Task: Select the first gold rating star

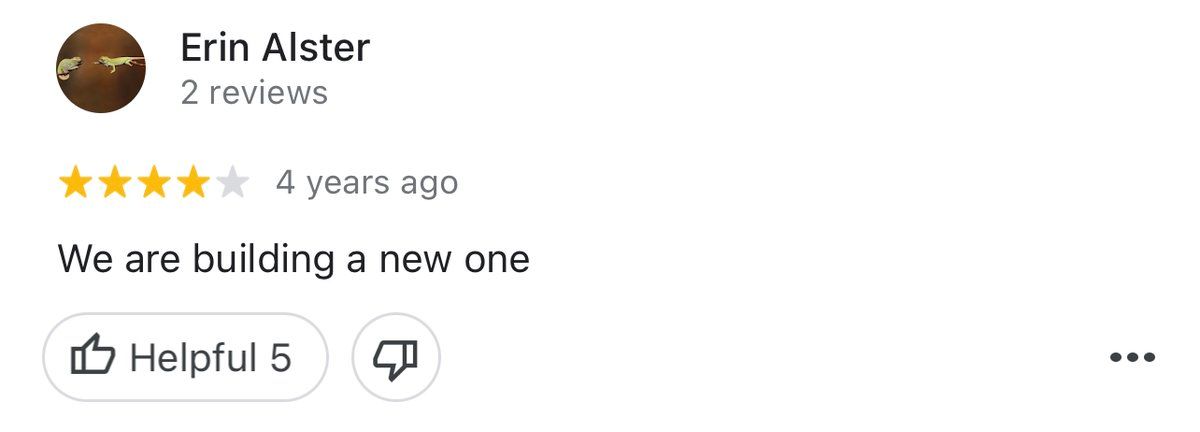Action: tap(75, 183)
